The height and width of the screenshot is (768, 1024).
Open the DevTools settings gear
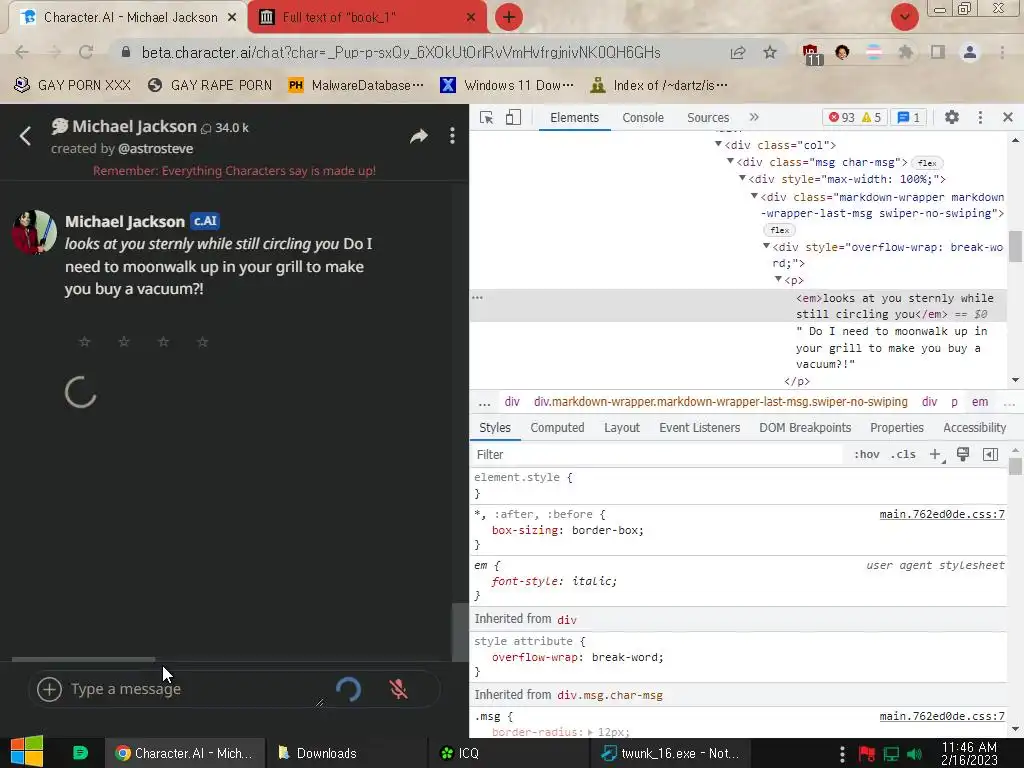point(952,118)
